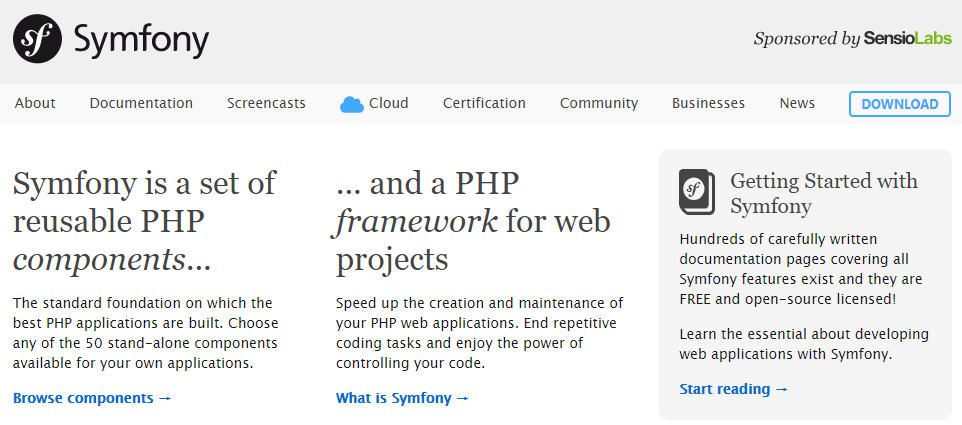Viewport: 962px width, 425px height.
Task: Click the Getting Started book icon
Action: pos(697,191)
